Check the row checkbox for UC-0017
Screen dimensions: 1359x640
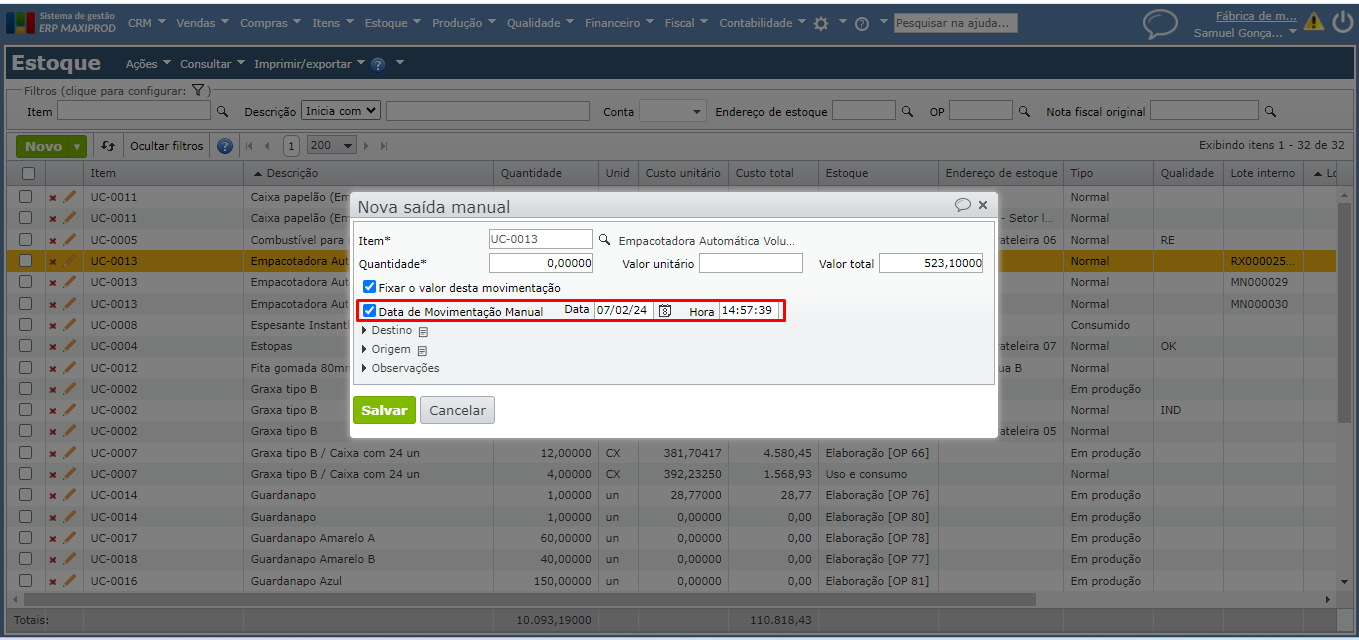point(26,538)
